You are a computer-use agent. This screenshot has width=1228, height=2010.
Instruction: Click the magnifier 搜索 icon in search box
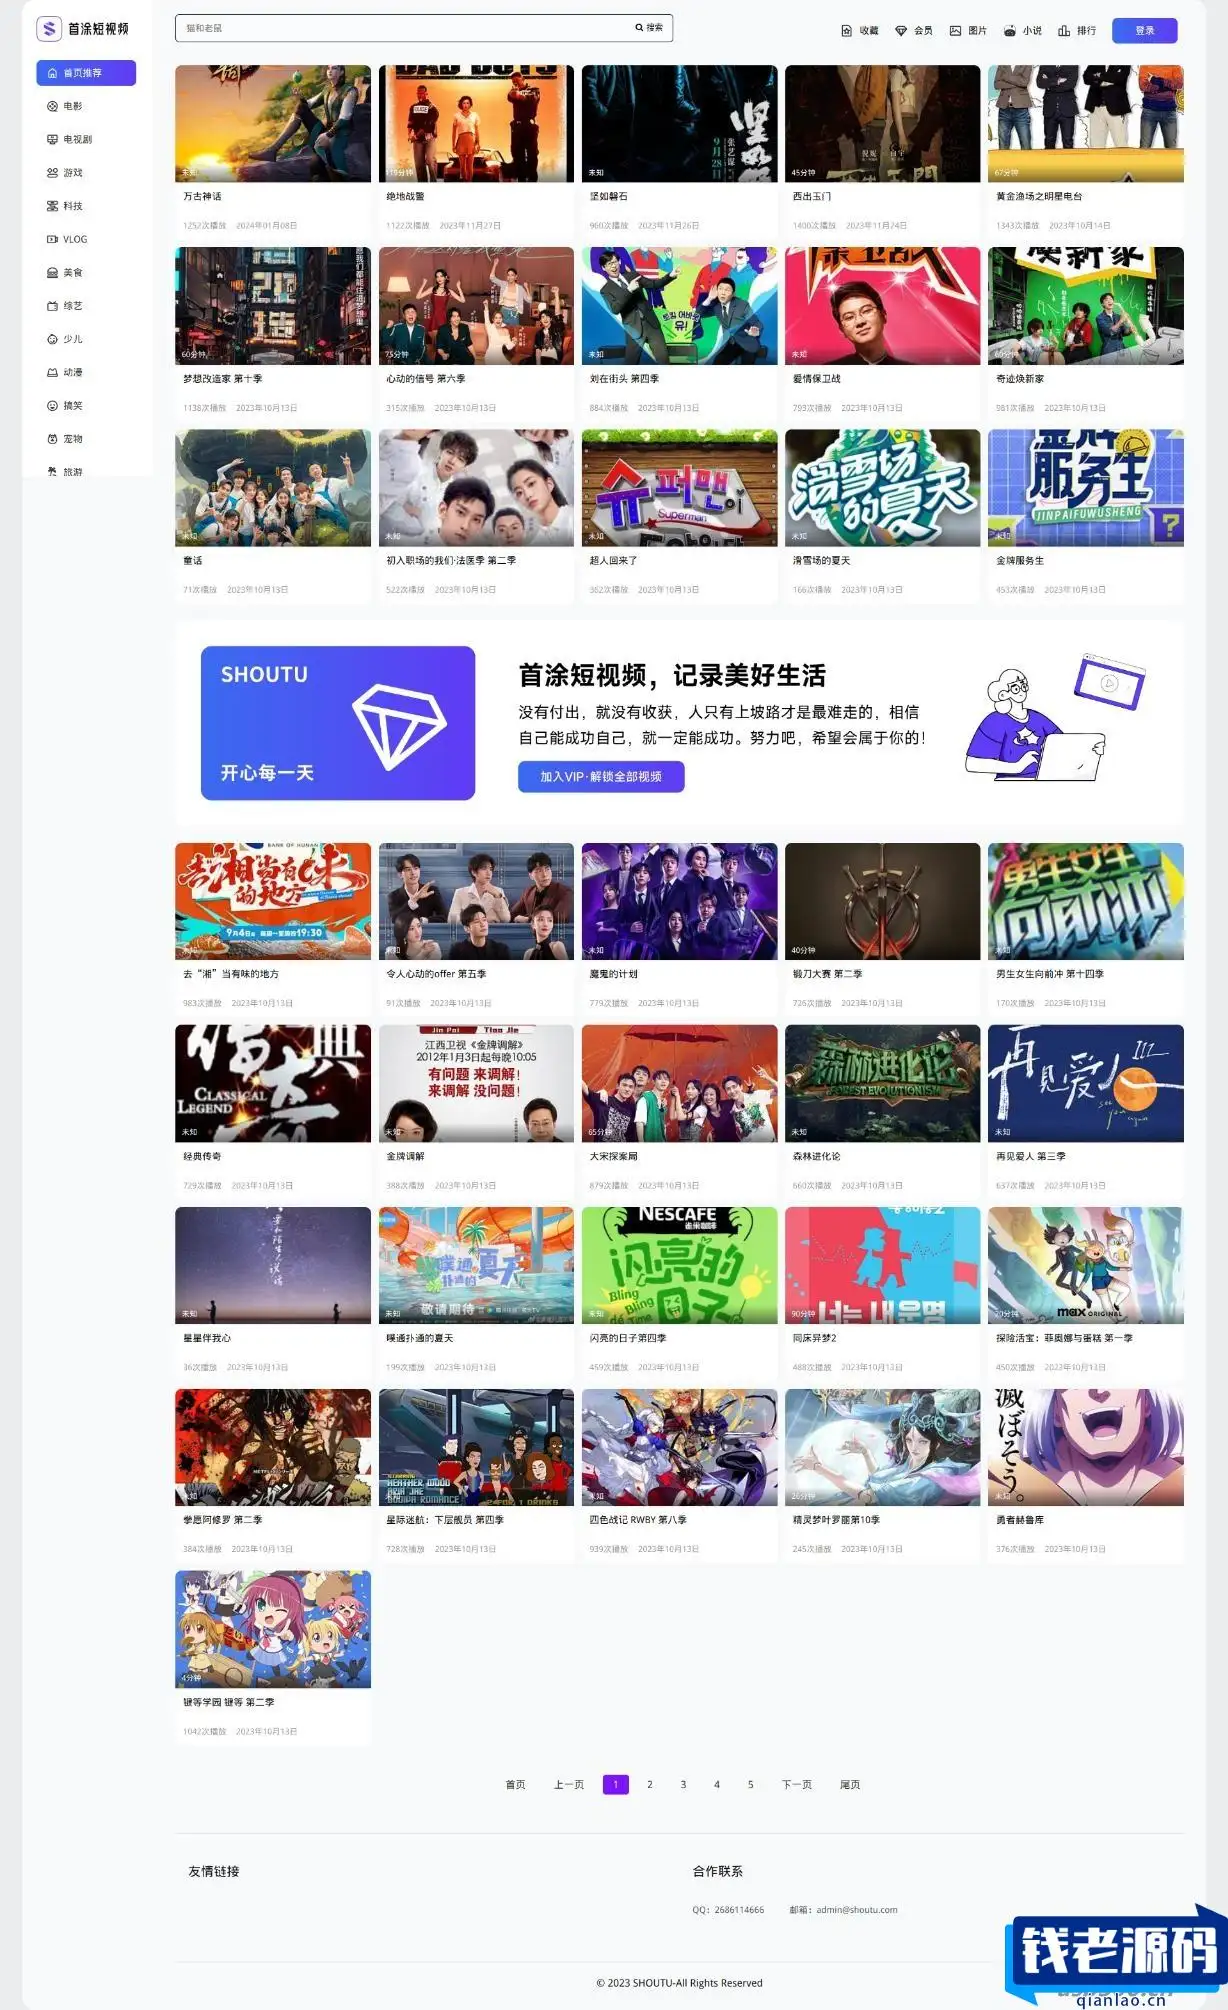[639, 28]
